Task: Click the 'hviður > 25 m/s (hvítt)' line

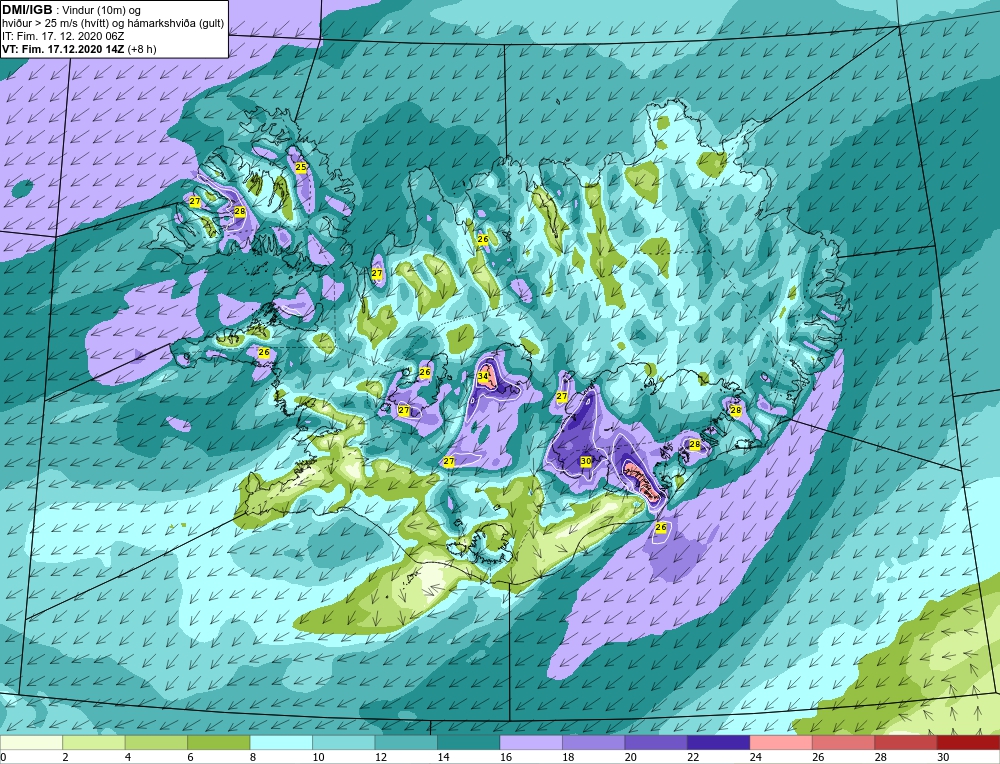Action: [55, 23]
